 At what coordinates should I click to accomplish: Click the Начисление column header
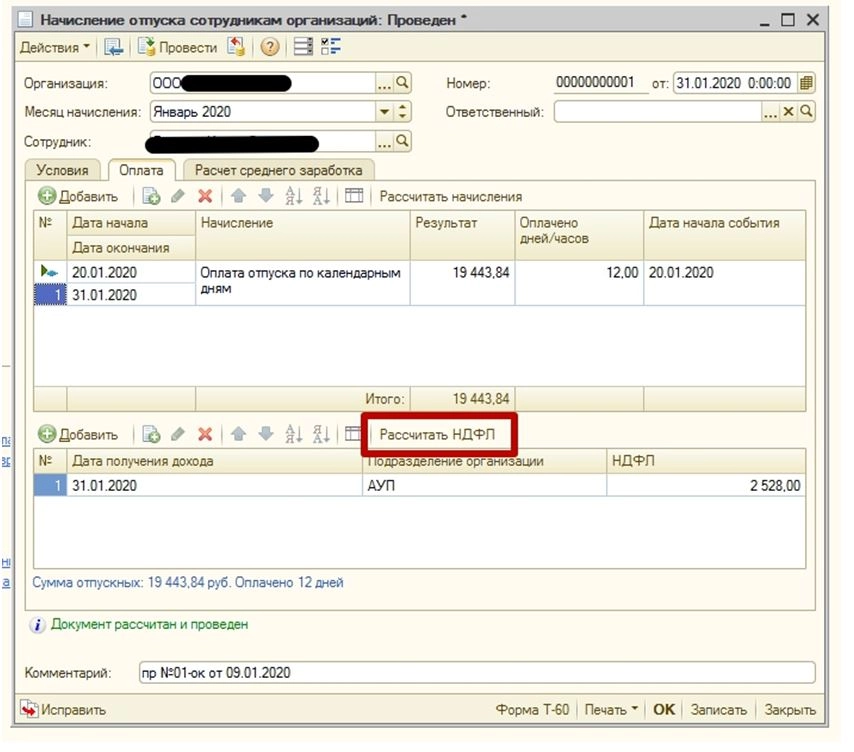302,235
